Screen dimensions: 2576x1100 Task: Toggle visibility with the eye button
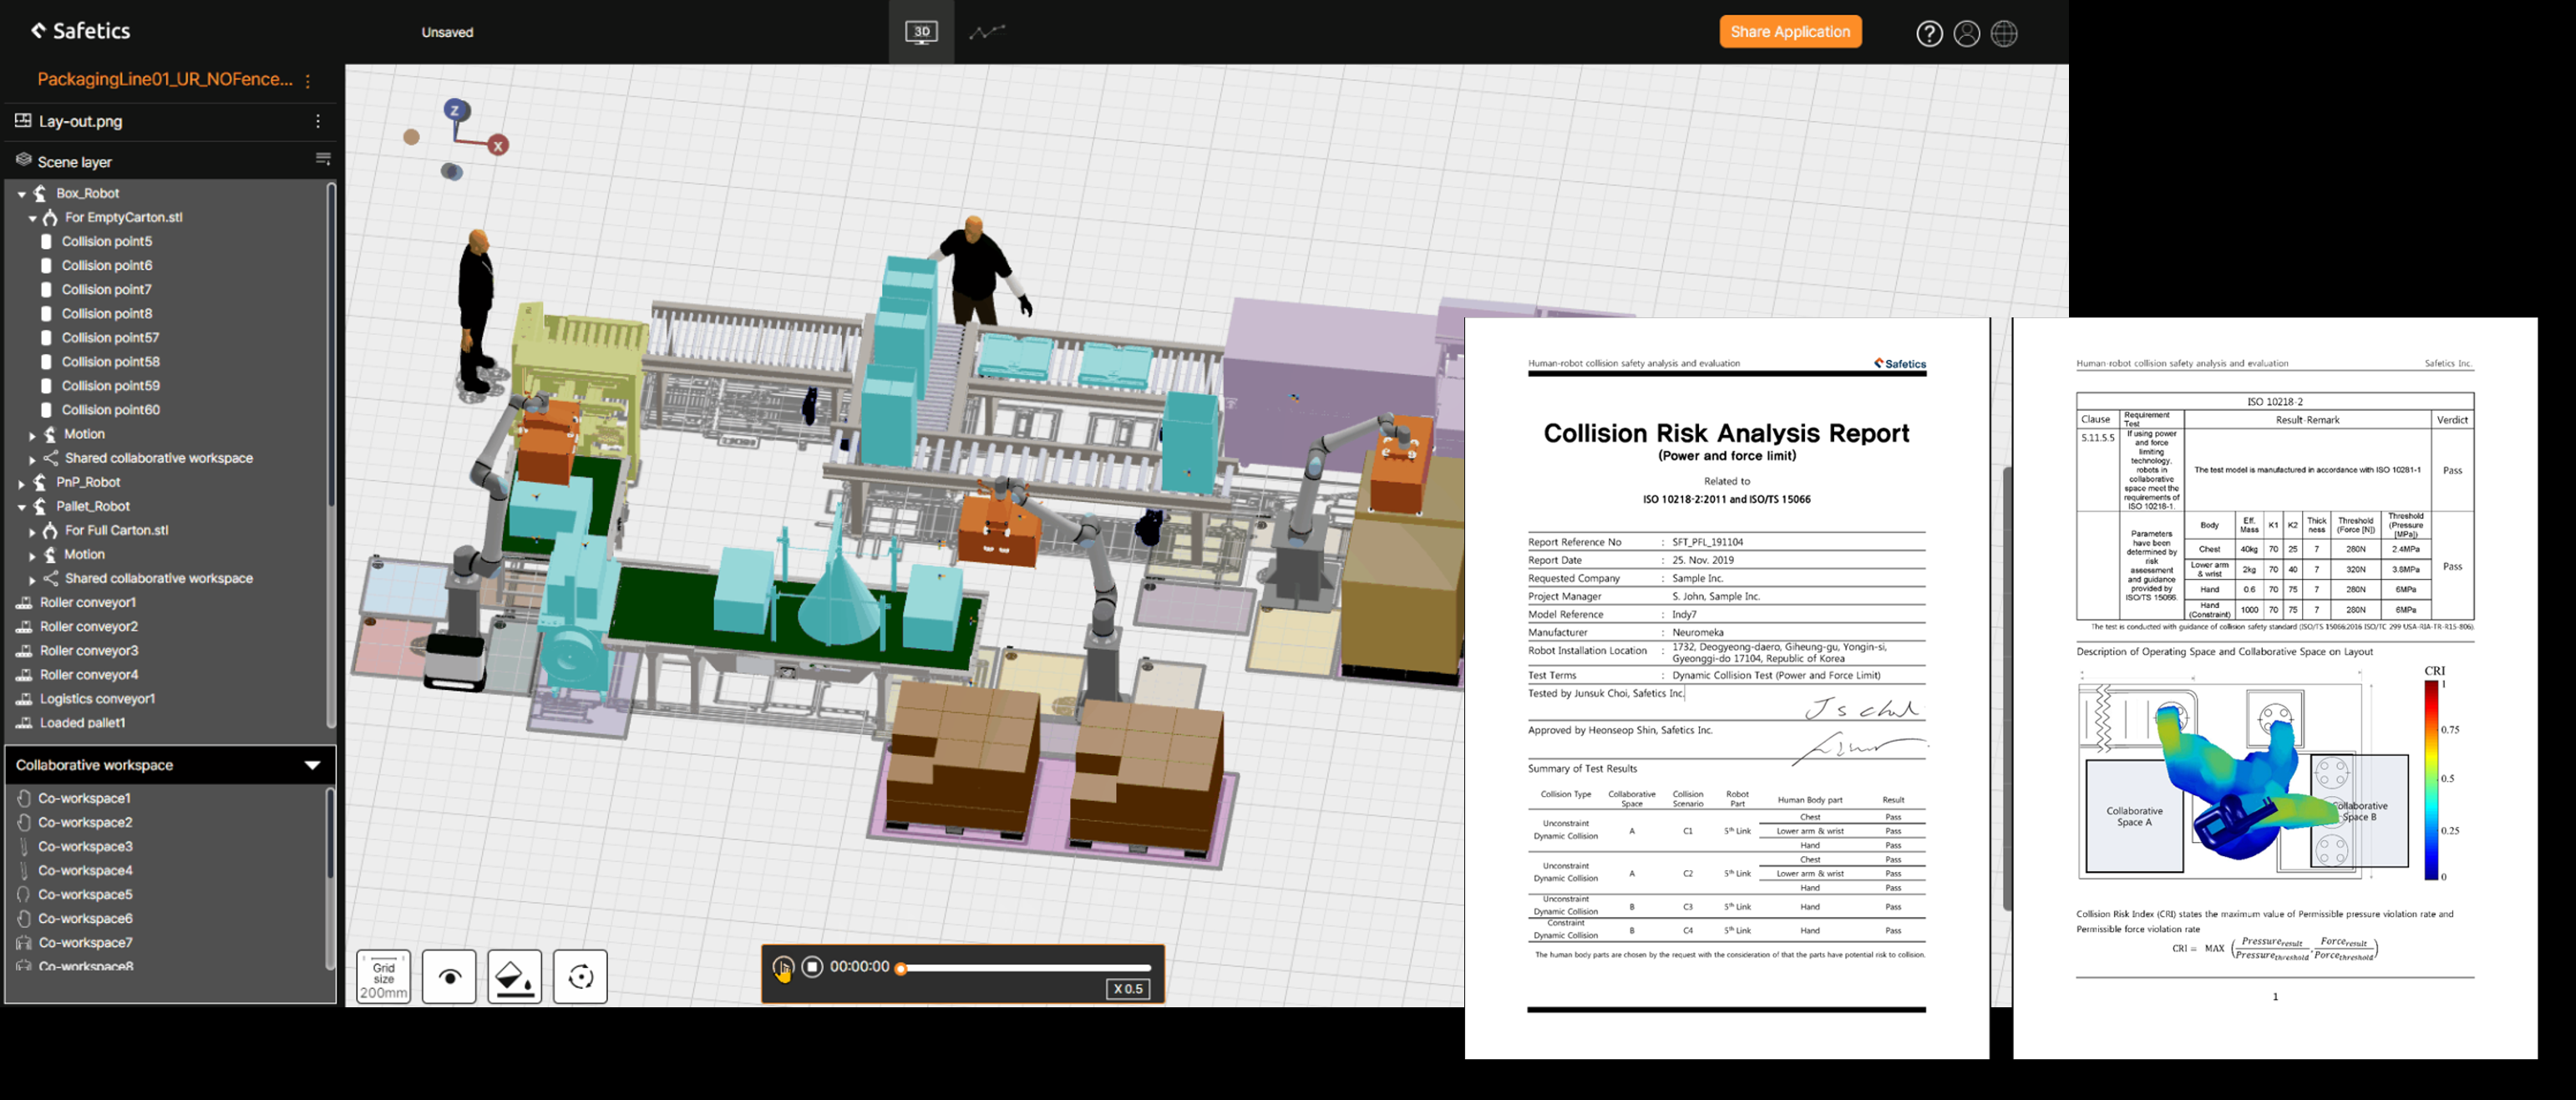(449, 977)
